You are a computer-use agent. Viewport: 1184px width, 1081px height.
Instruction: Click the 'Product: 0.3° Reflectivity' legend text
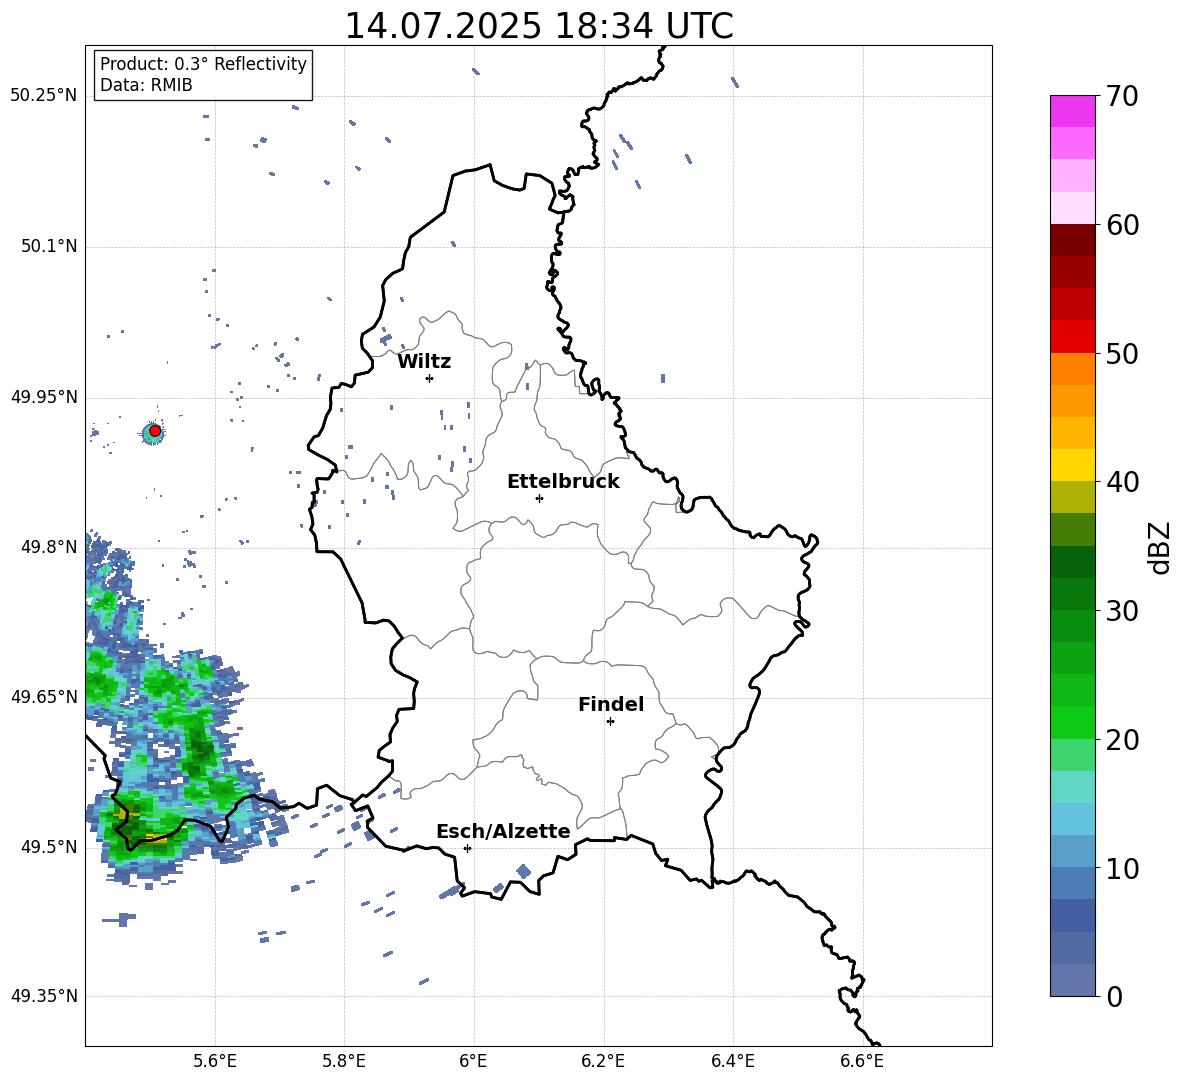203,63
